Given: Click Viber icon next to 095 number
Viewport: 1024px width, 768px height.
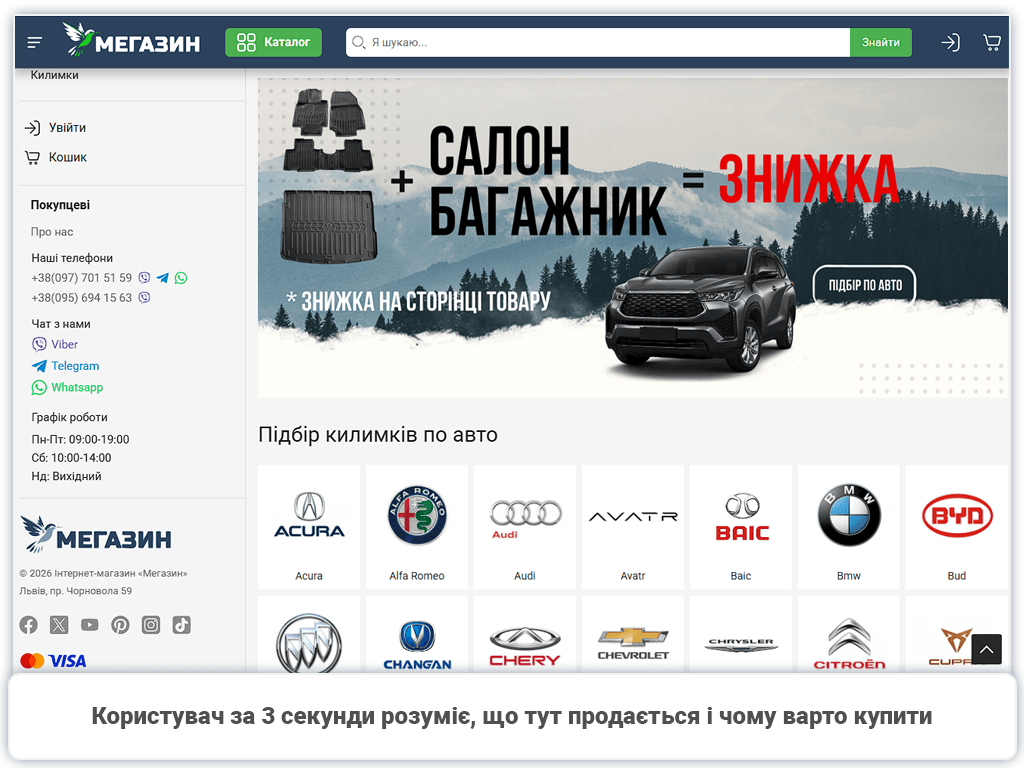Looking at the screenshot, I should [144, 297].
